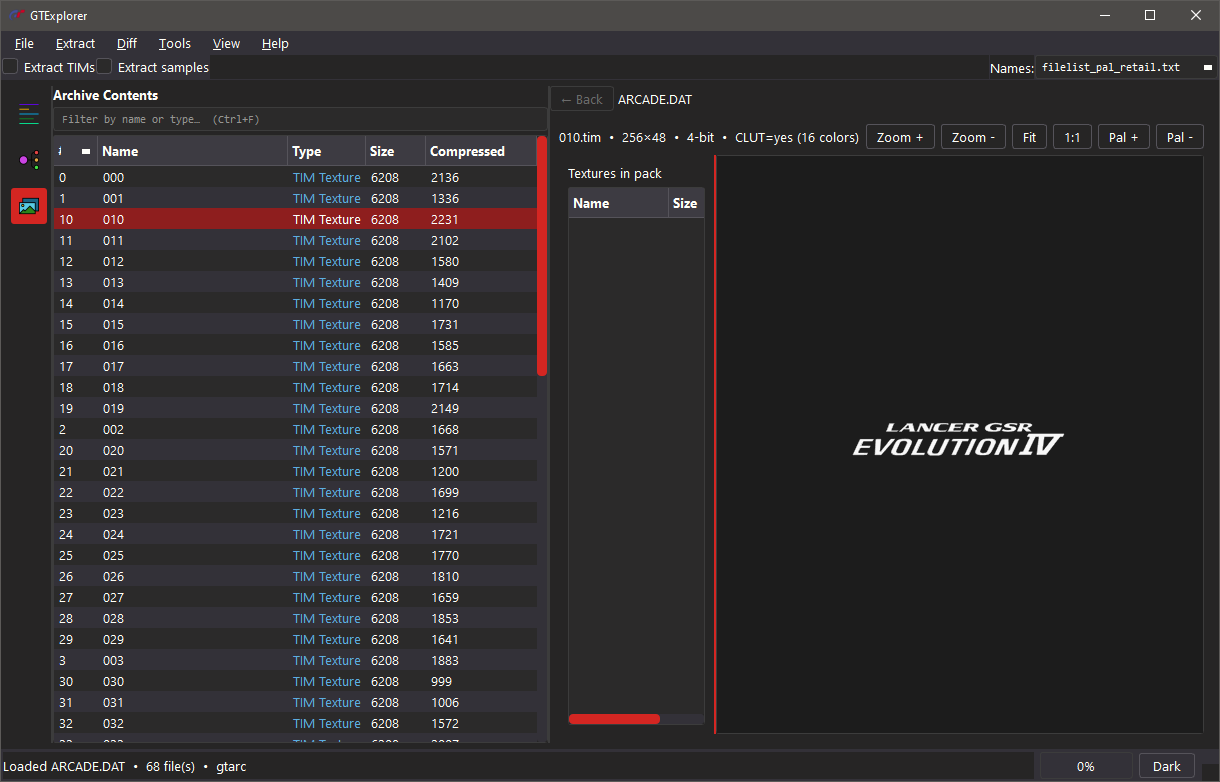Click the GTExplorer app icon in title bar
This screenshot has width=1220, height=782.
[x=17, y=15]
